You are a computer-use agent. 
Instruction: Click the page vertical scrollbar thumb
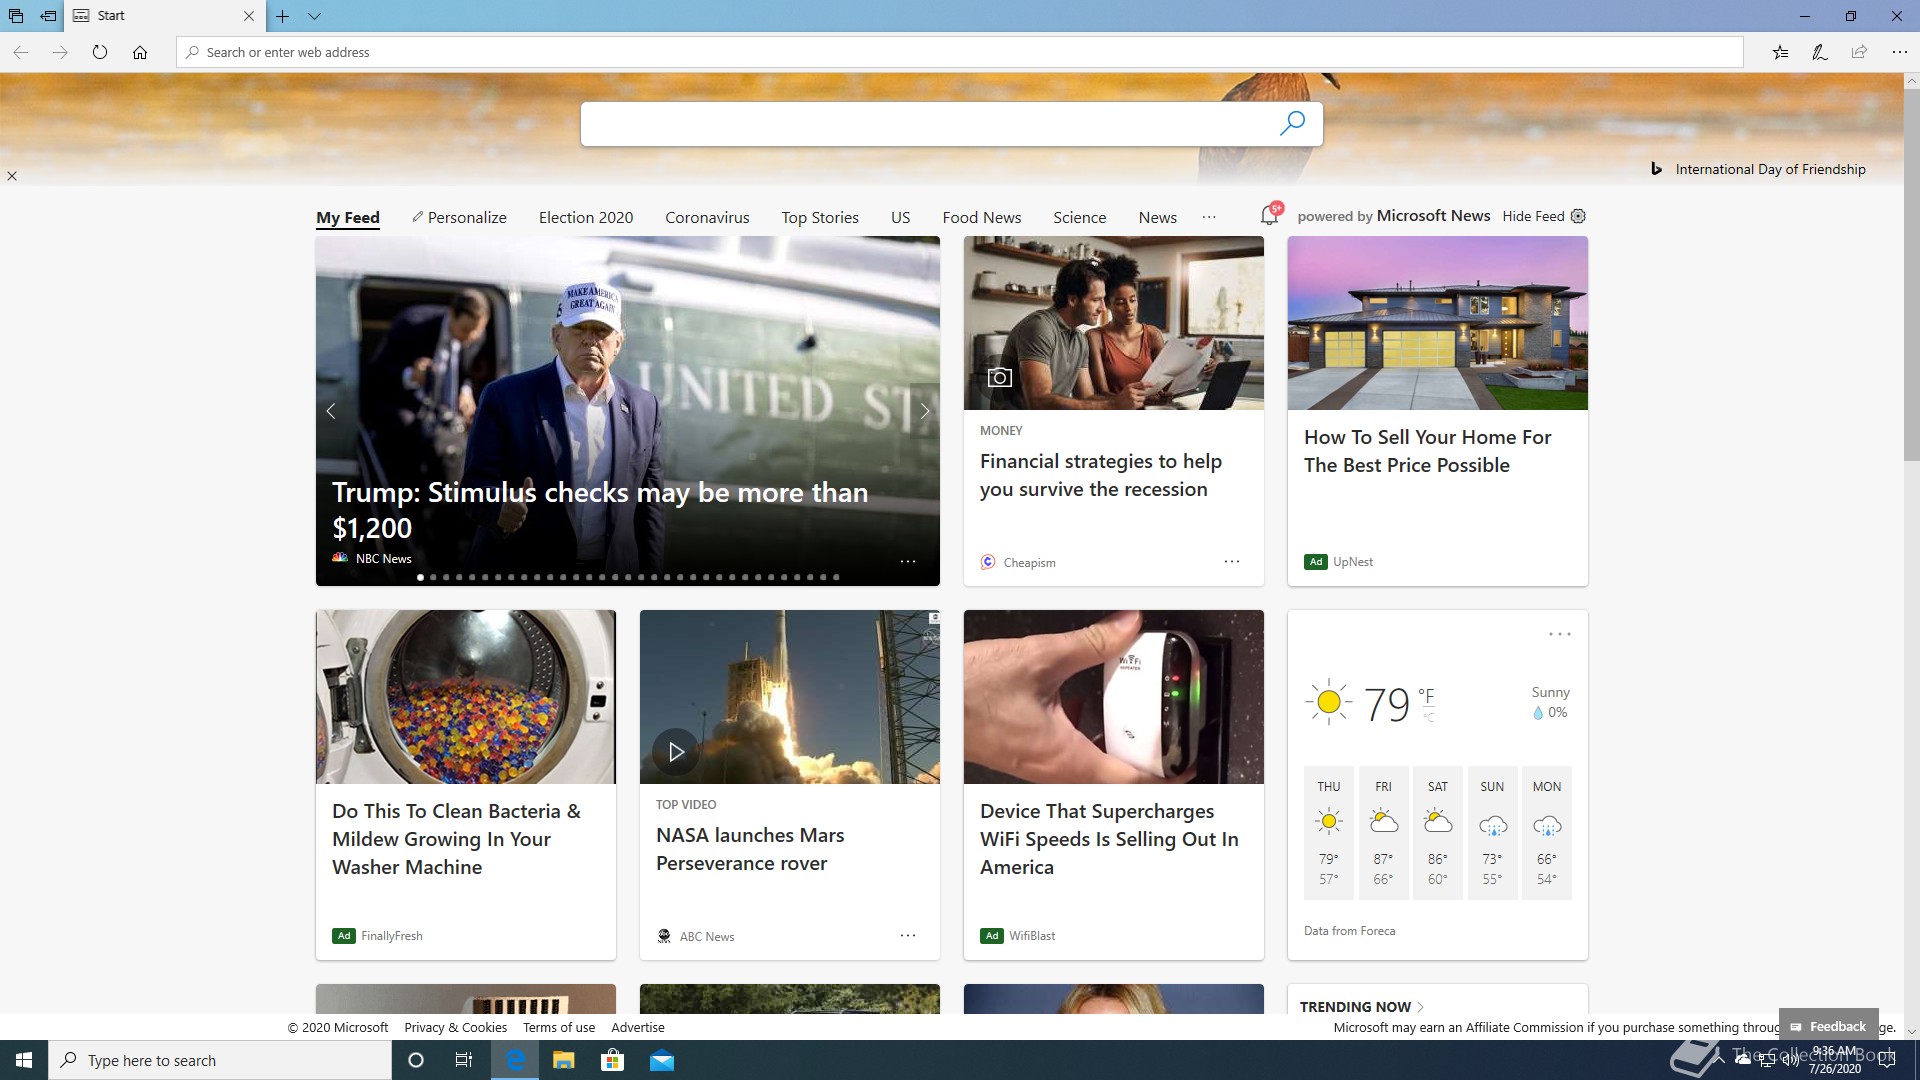coord(1911,275)
